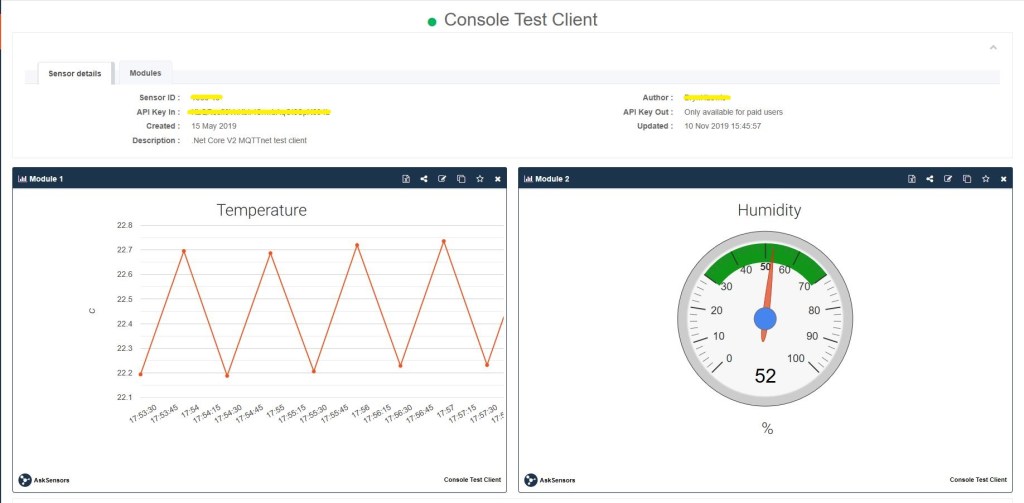
Task: Click the export file icon on Module 2
Action: click(912, 179)
